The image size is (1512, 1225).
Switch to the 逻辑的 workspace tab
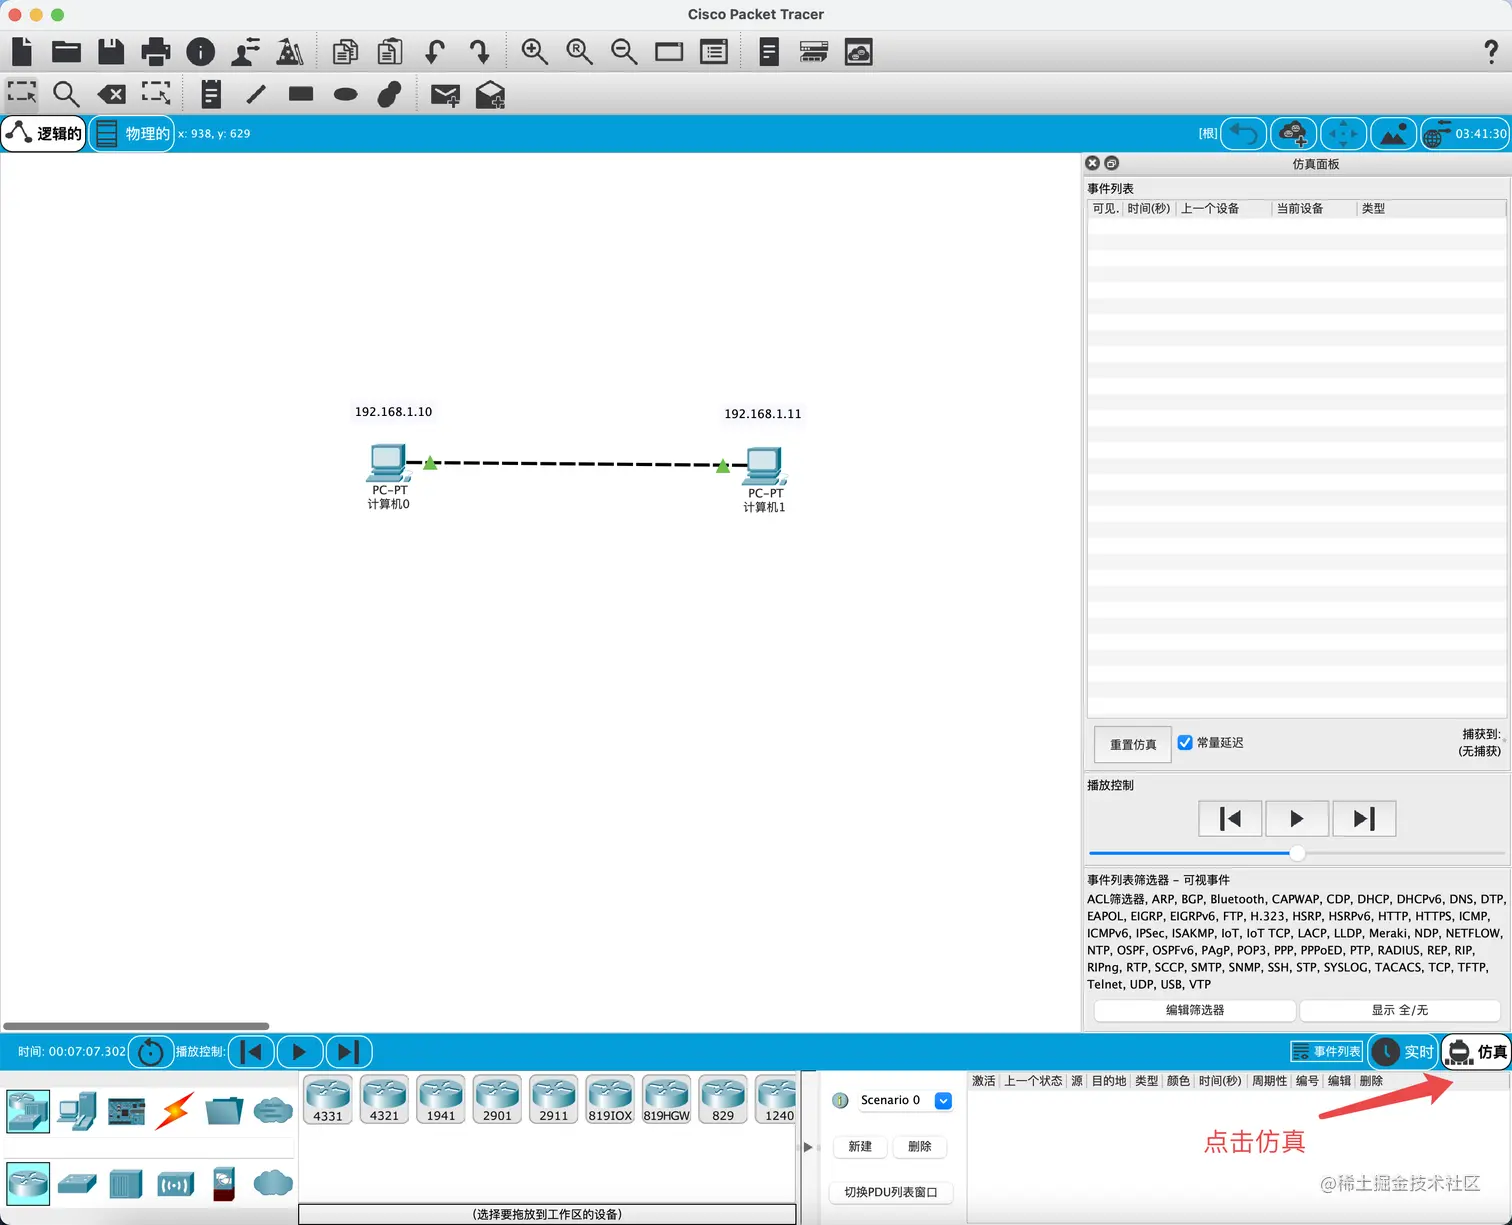tap(44, 134)
